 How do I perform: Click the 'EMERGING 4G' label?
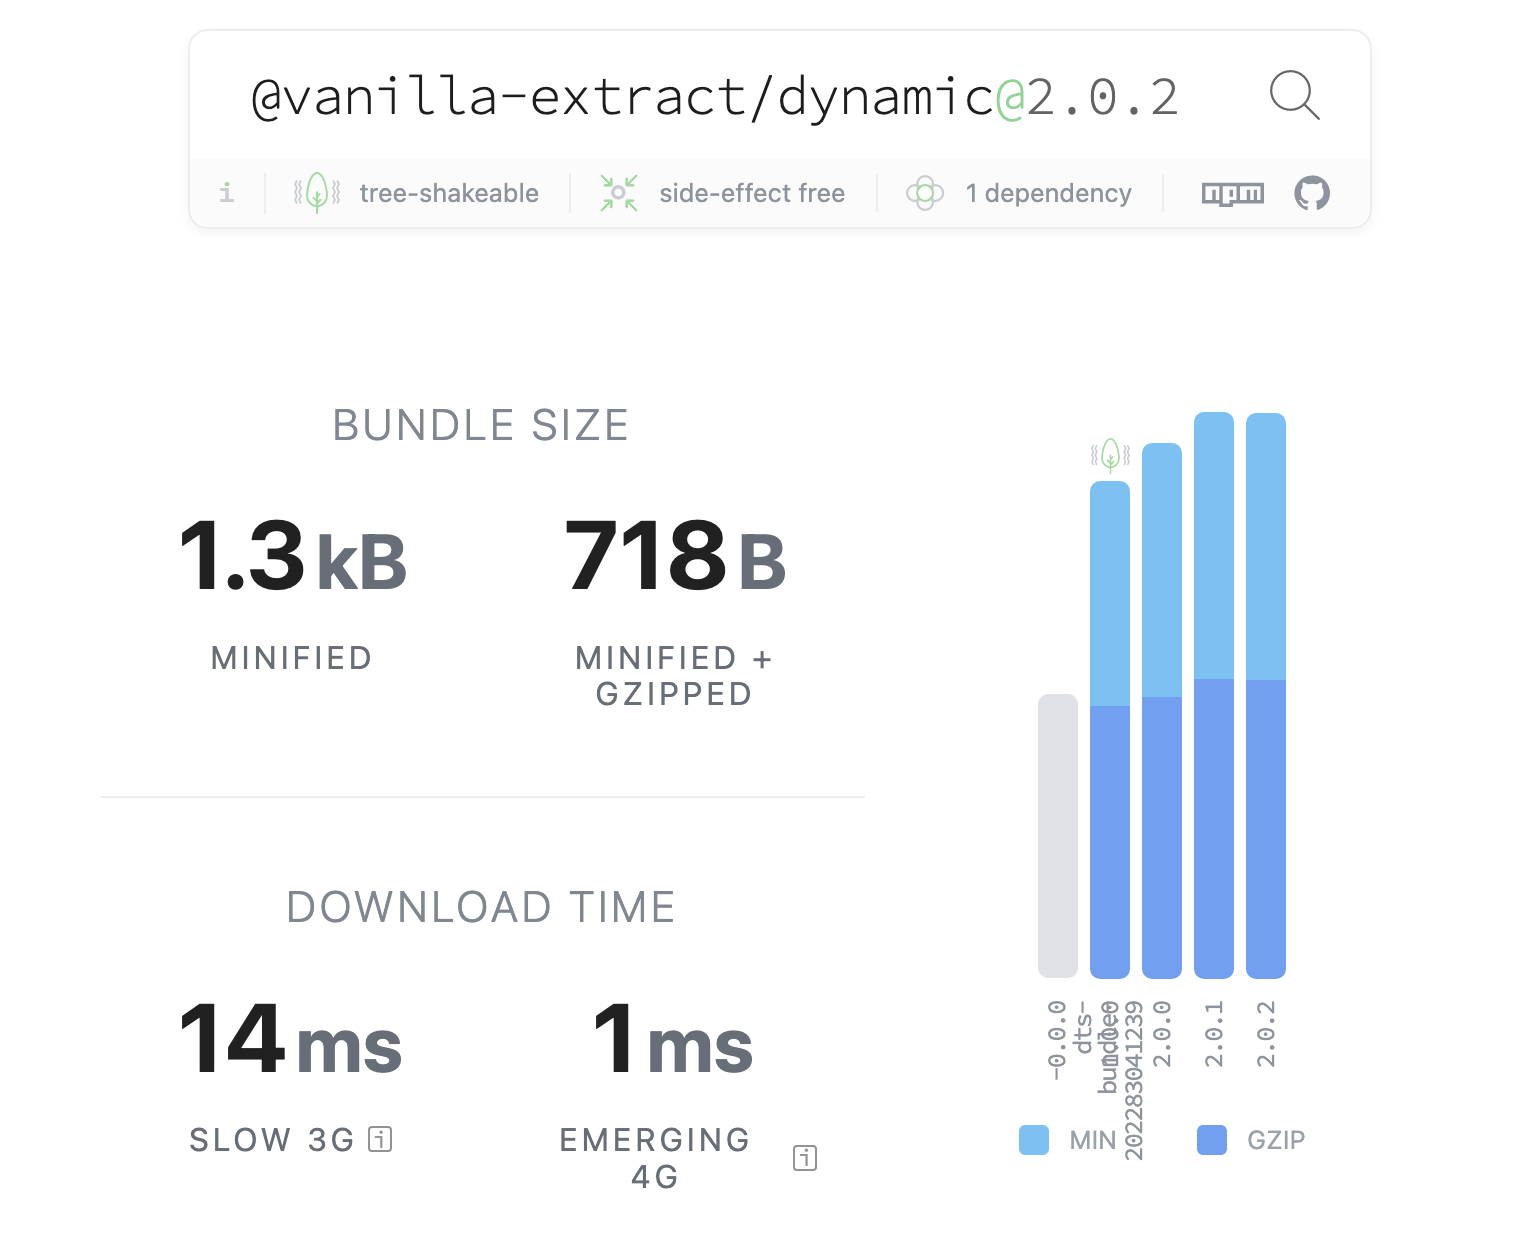[x=655, y=1158]
